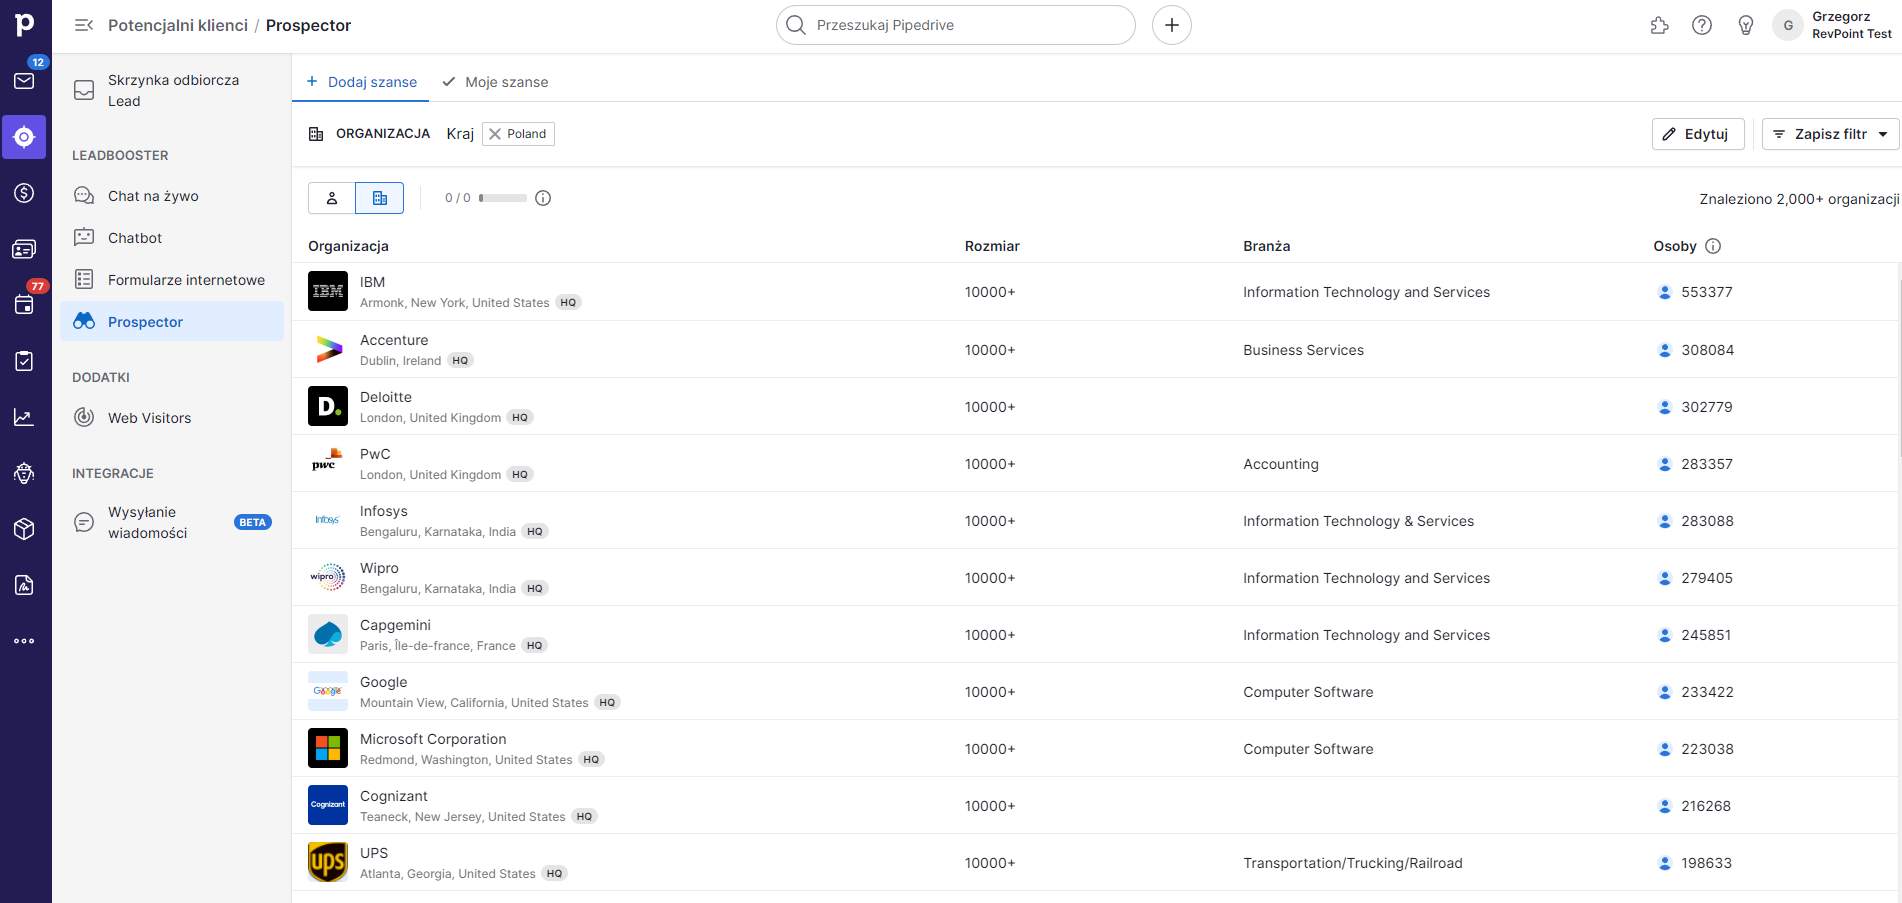This screenshot has width=1902, height=903.
Task: Open the Deloitte organization row
Action: (x=1097, y=406)
